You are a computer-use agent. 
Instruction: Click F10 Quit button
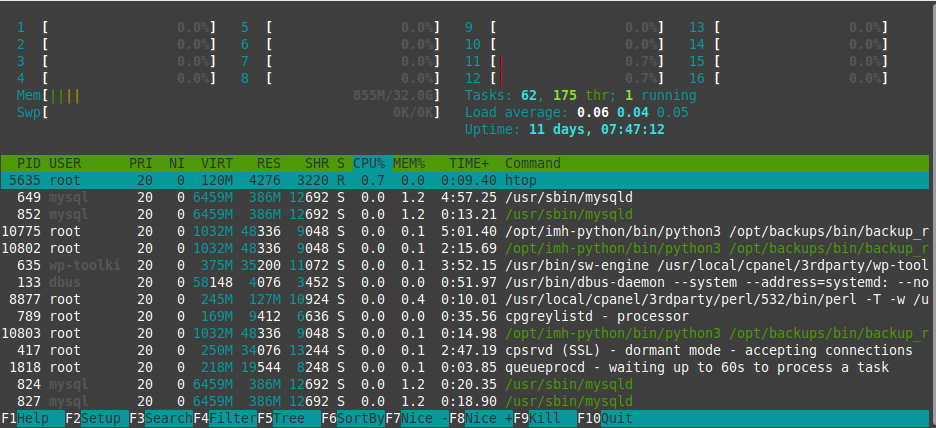[x=605, y=418]
